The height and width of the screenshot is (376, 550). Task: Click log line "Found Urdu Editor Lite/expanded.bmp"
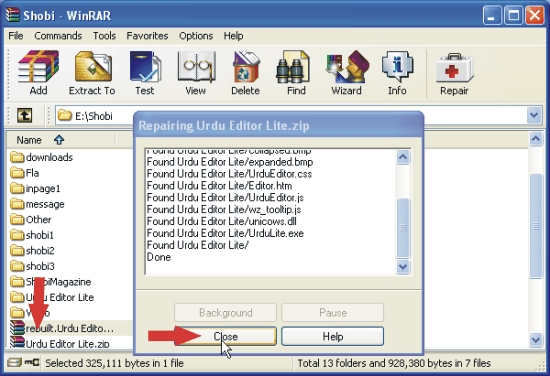coord(230,162)
